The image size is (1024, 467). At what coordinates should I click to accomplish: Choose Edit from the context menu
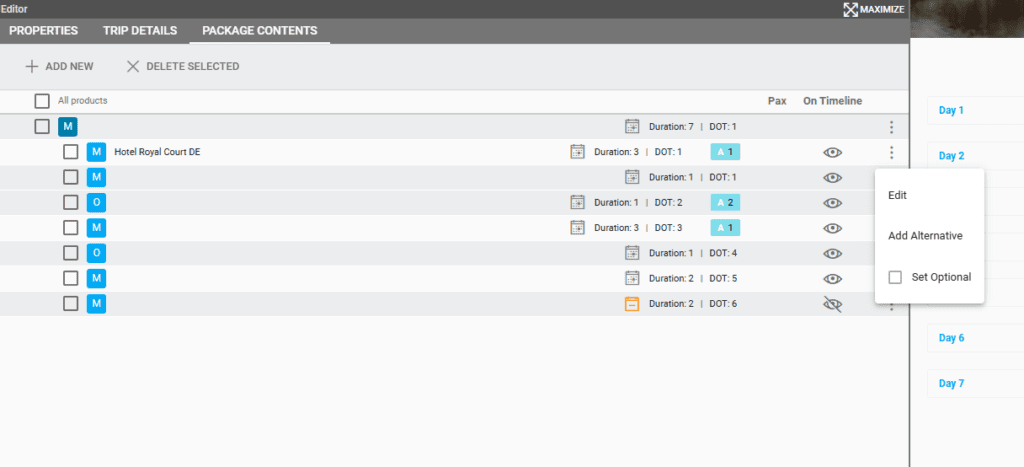coord(898,195)
